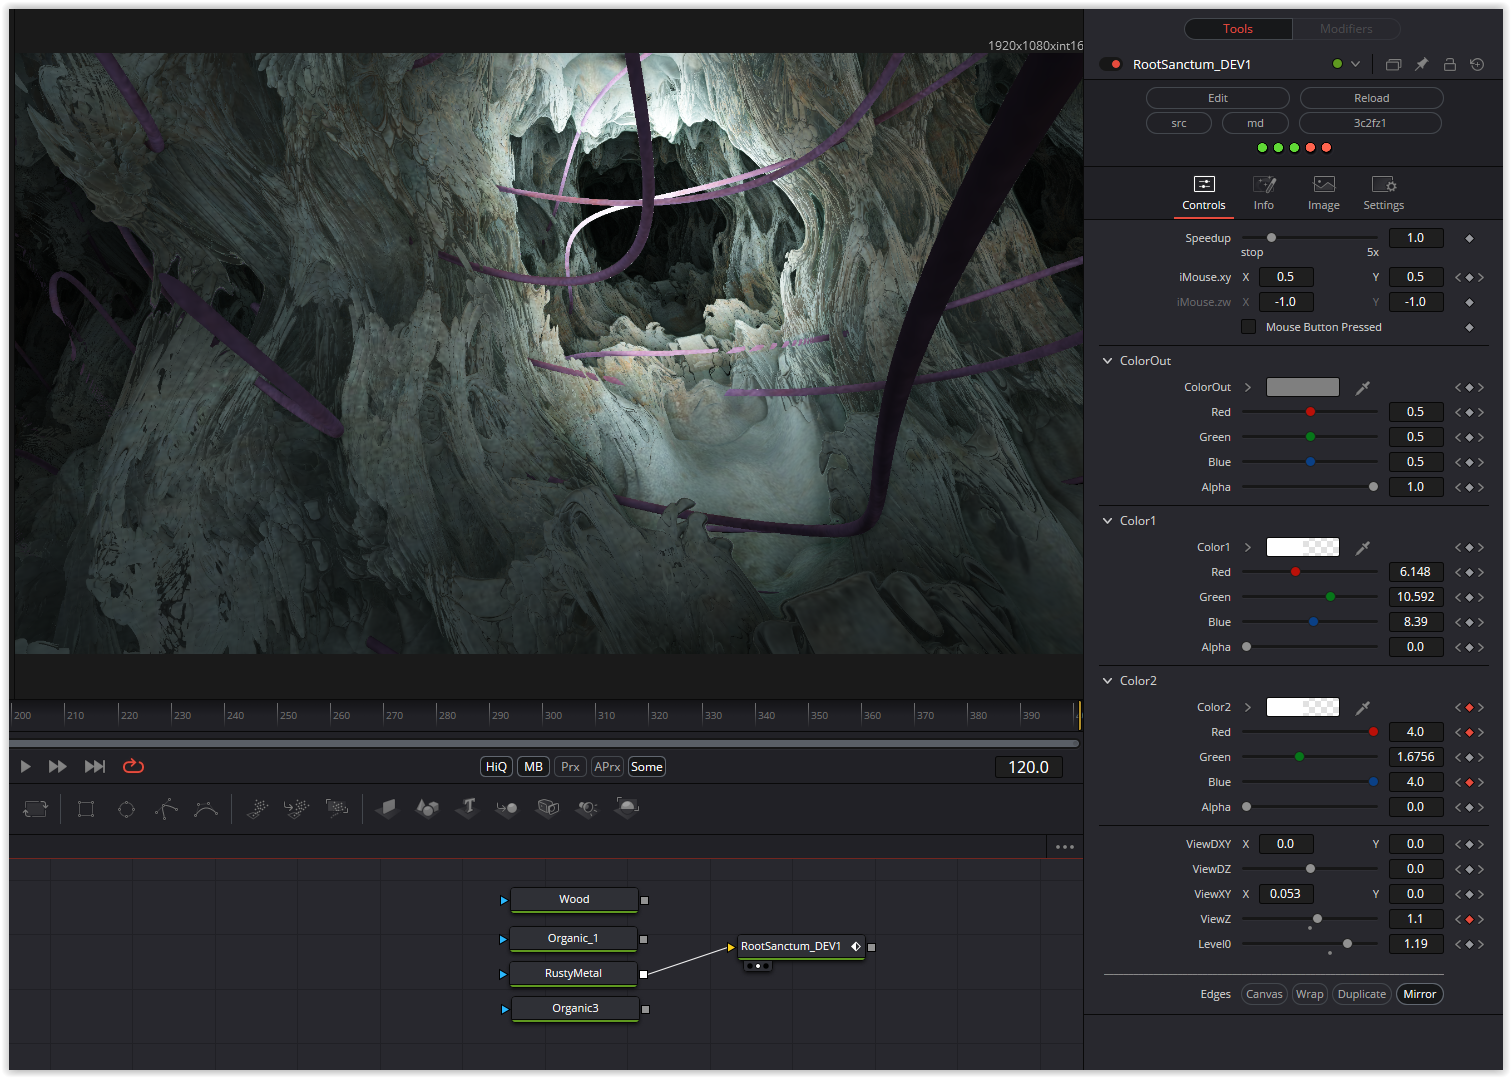
Task: Select the RustyMetal node
Action: pyautogui.click(x=574, y=973)
